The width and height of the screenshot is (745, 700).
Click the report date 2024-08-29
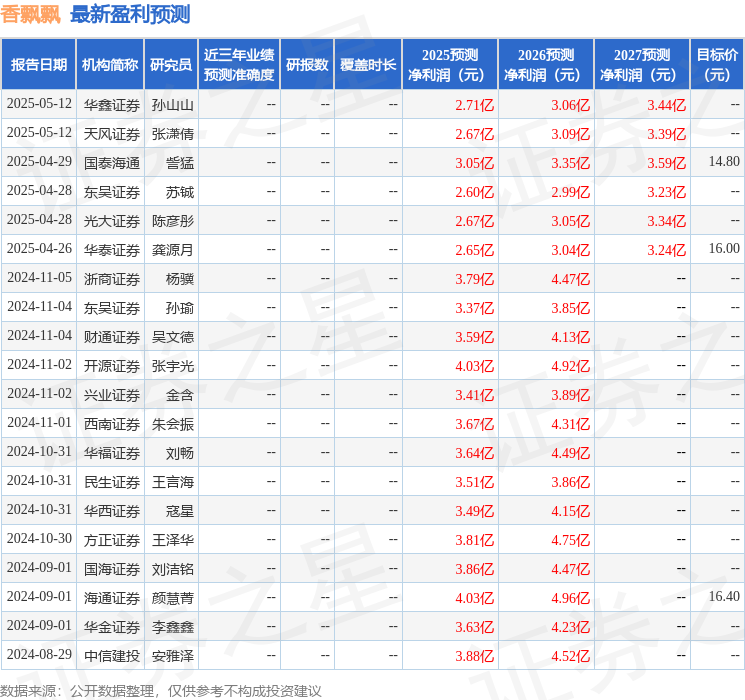[39, 654]
